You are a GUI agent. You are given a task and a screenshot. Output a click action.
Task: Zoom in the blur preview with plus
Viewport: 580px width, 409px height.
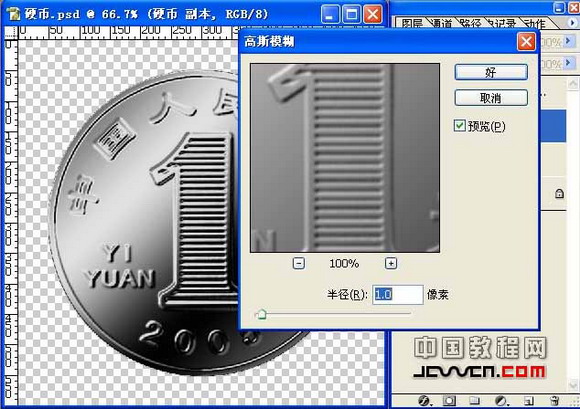[391, 263]
